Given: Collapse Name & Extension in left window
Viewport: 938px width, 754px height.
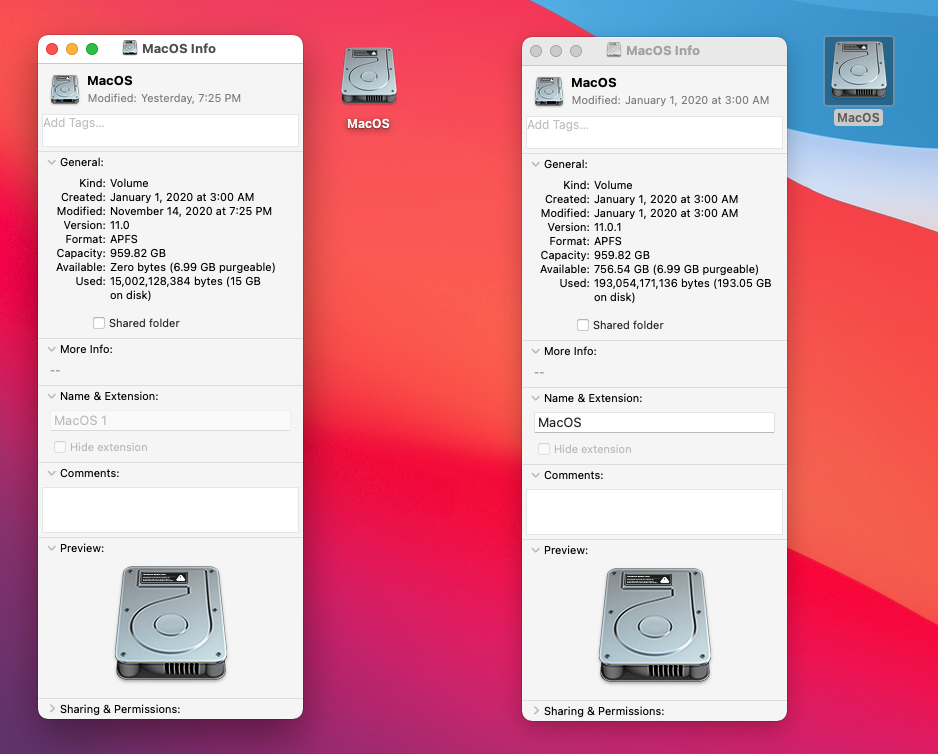Looking at the screenshot, I should [52, 396].
